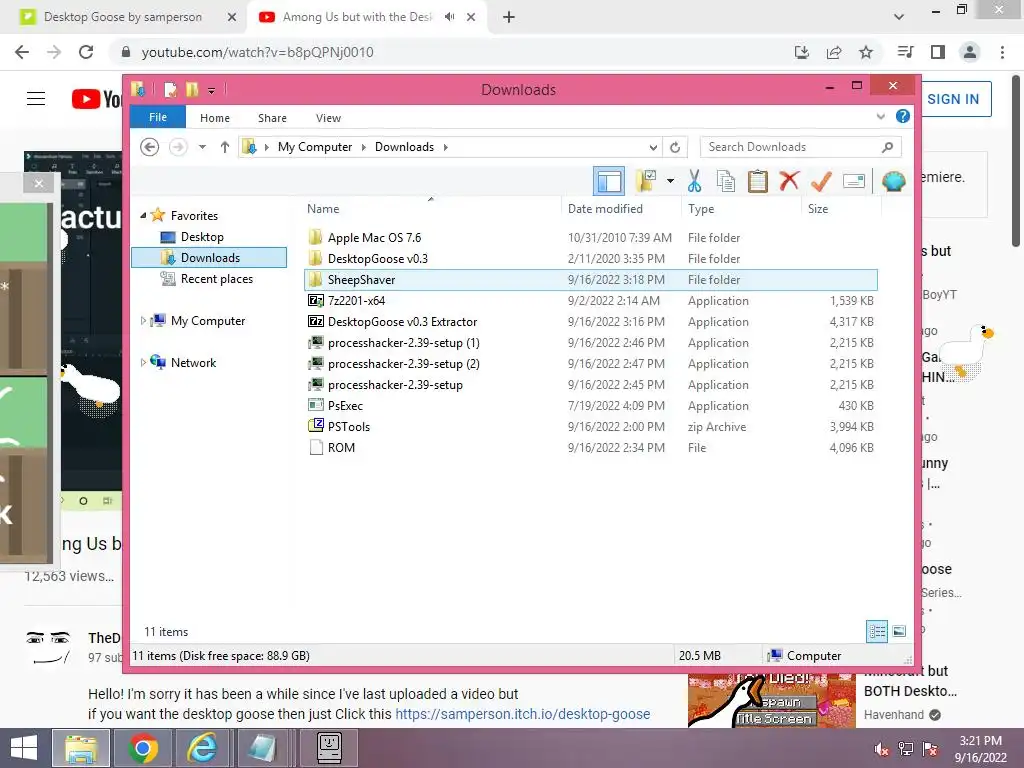Switch to Details view via status bar icon
Image resolution: width=1024 pixels, height=768 pixels.
click(877, 631)
